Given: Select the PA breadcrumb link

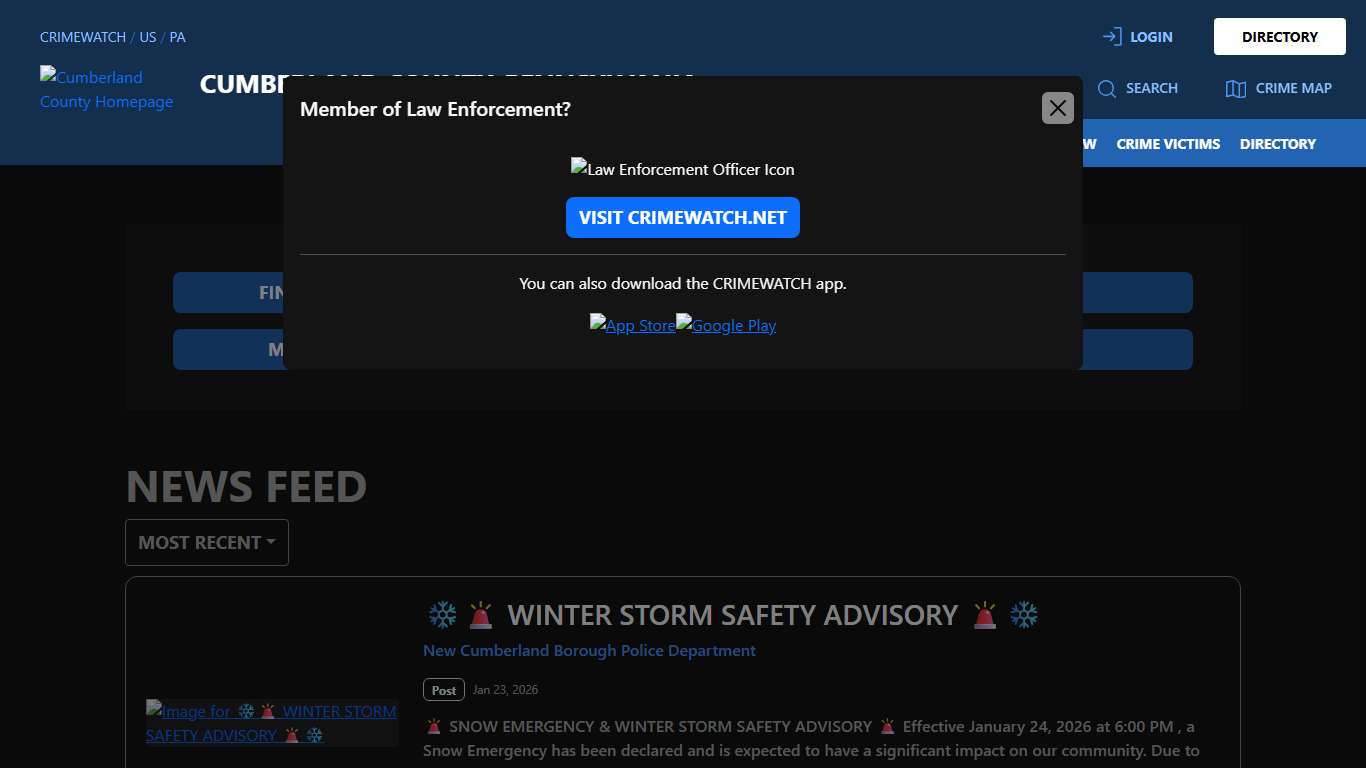Looking at the screenshot, I should click(x=177, y=37).
